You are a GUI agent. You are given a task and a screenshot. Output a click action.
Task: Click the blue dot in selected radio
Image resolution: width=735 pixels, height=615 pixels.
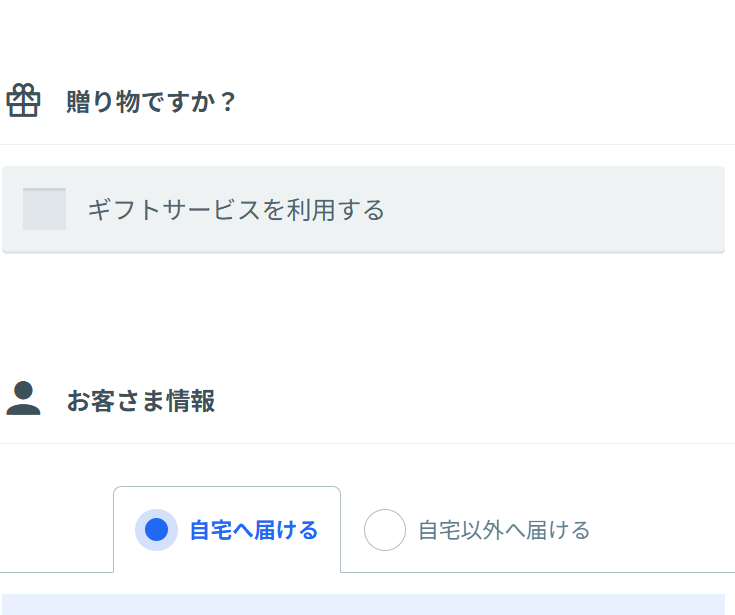coord(156,530)
